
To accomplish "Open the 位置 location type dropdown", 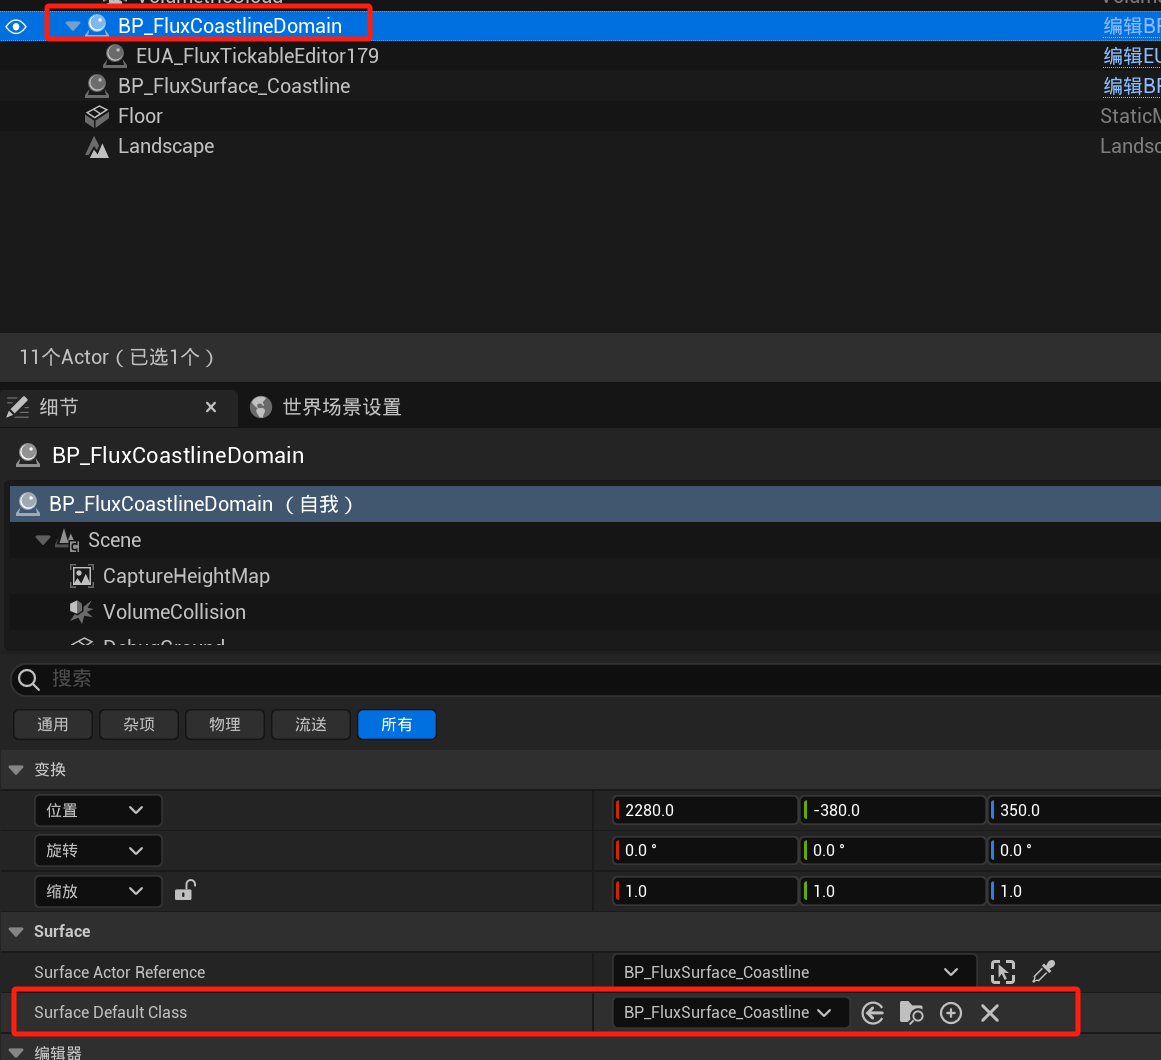I will [98, 811].
